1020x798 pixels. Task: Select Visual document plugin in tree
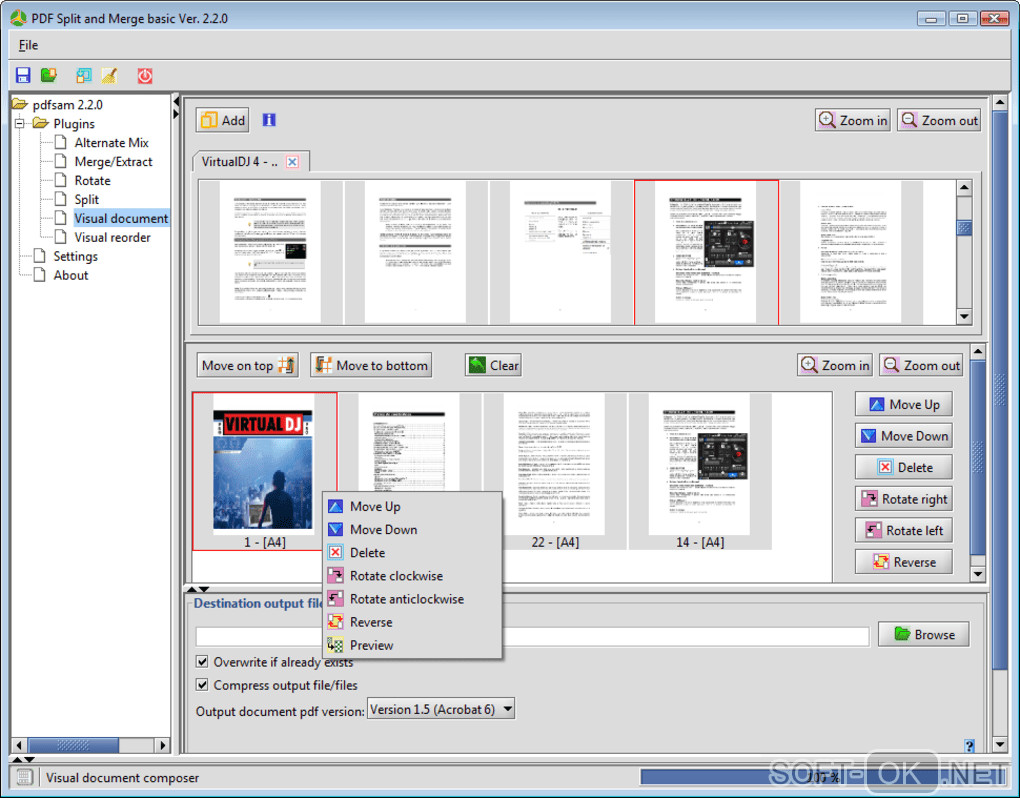(121, 218)
